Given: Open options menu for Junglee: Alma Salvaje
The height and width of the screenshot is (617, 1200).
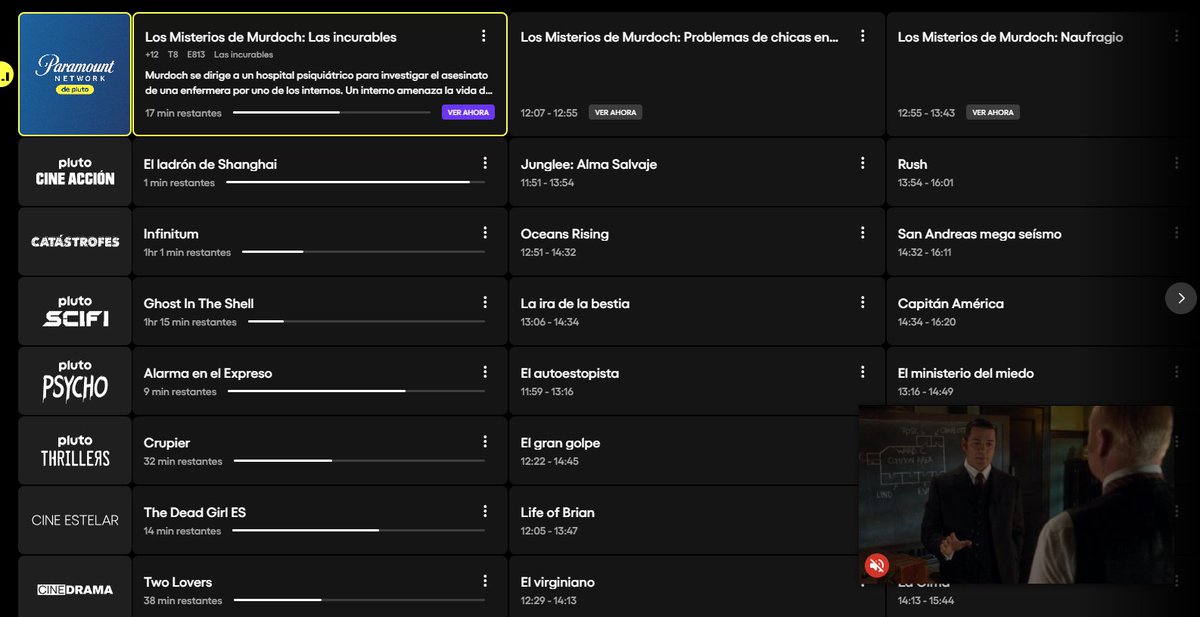Looking at the screenshot, I should pos(862,163).
